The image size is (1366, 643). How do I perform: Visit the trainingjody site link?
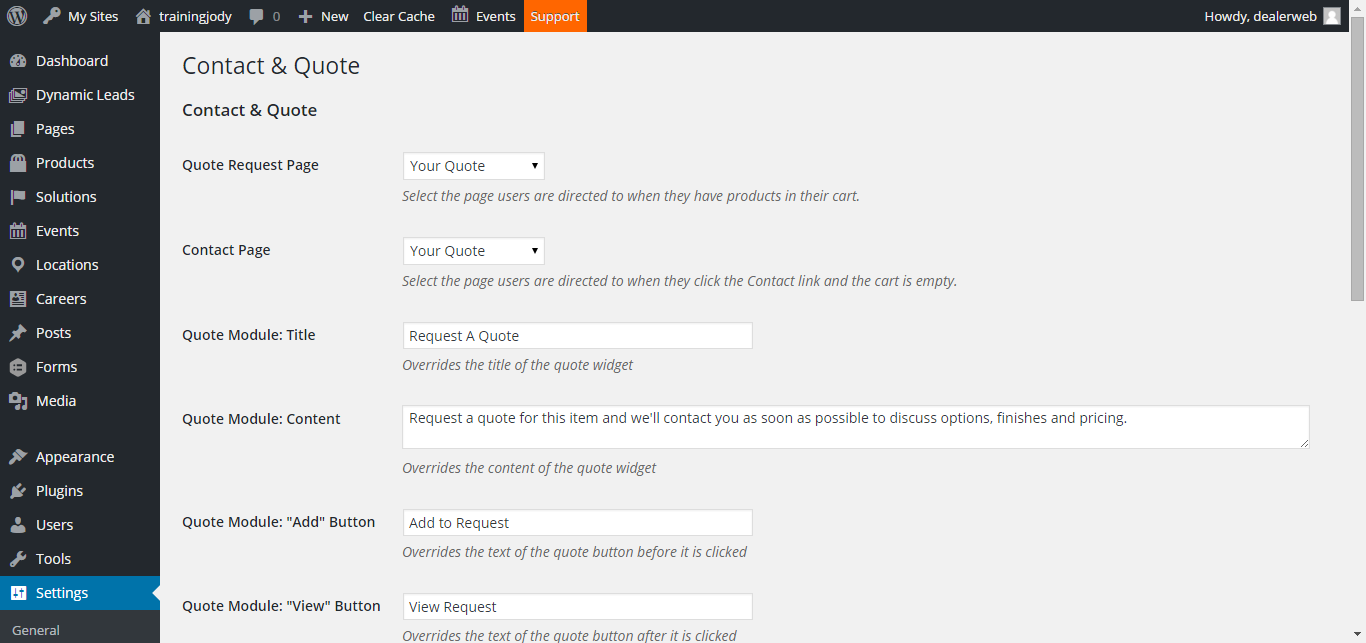195,16
